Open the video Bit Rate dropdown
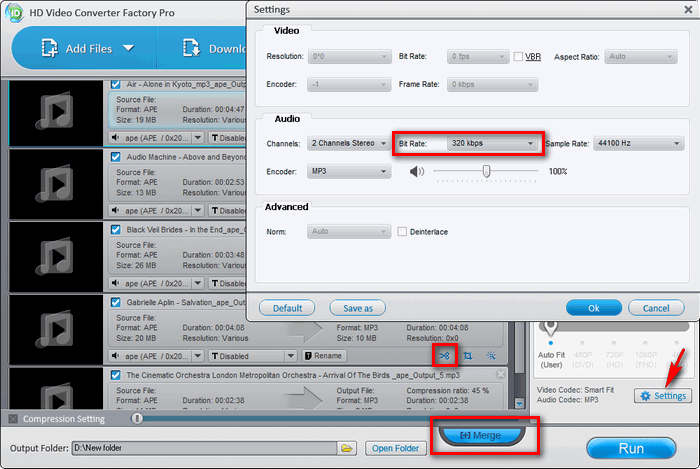Image resolution: width=700 pixels, height=469 pixels. tap(478, 56)
